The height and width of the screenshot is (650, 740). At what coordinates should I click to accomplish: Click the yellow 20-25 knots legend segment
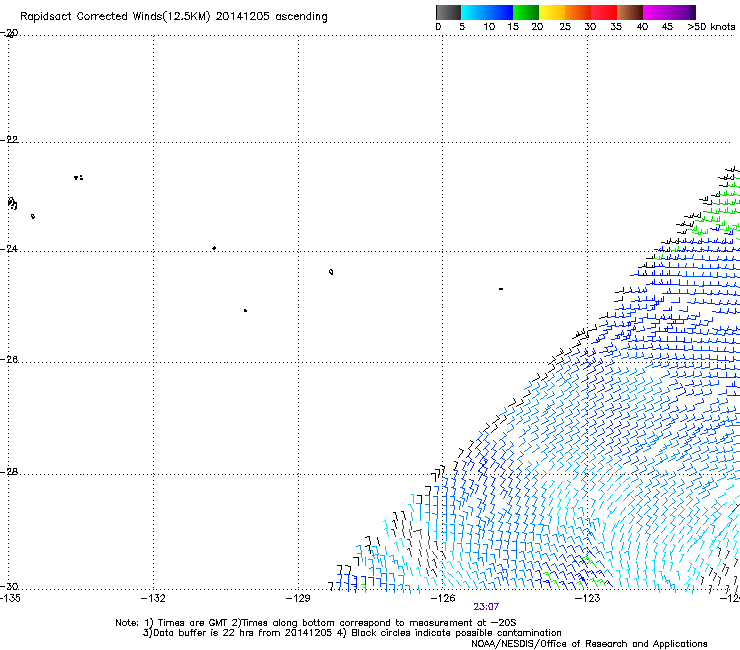coord(552,12)
